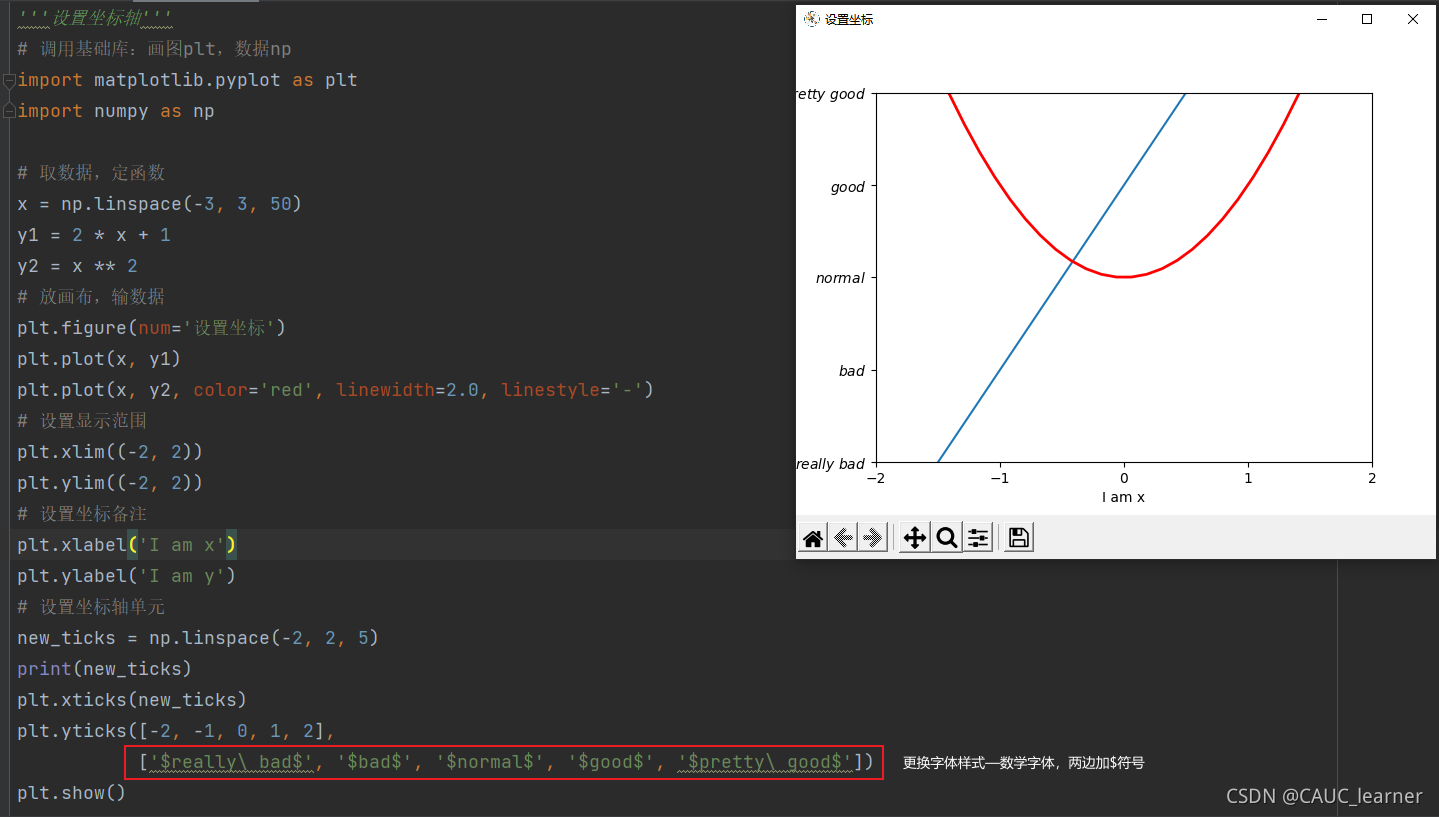Collapse fold marker at import matplotlib line
The width and height of the screenshot is (1439, 817).
tap(8, 80)
